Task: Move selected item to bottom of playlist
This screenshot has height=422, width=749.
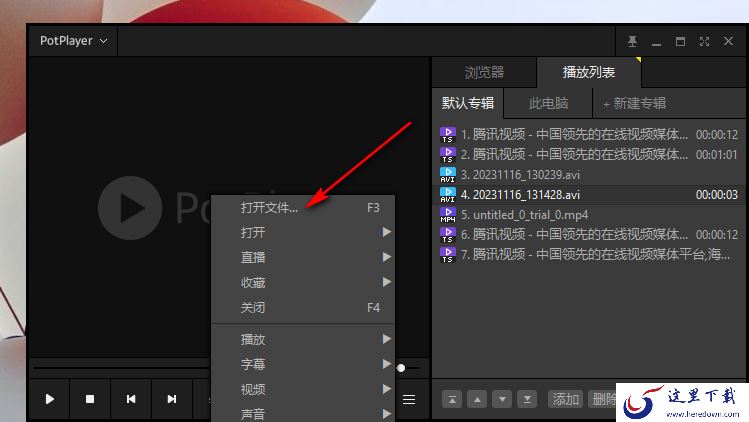Action: tap(527, 399)
